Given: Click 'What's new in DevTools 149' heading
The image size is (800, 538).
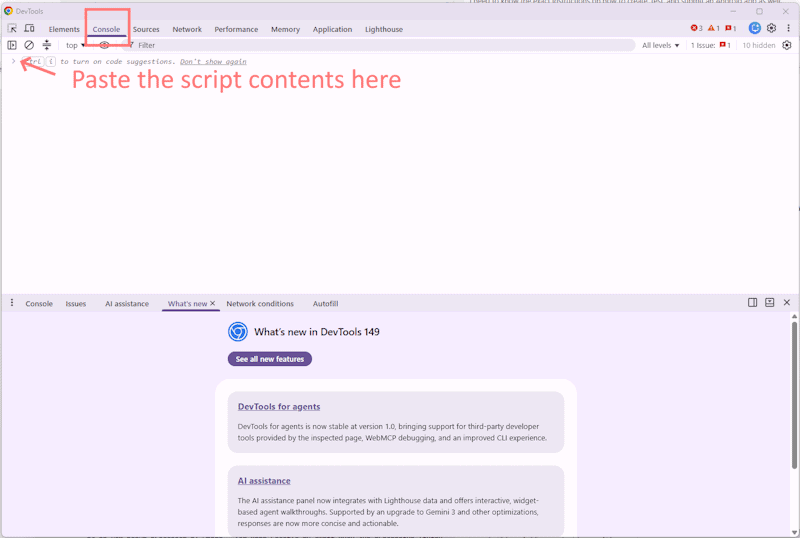Looking at the screenshot, I should pos(317,332).
